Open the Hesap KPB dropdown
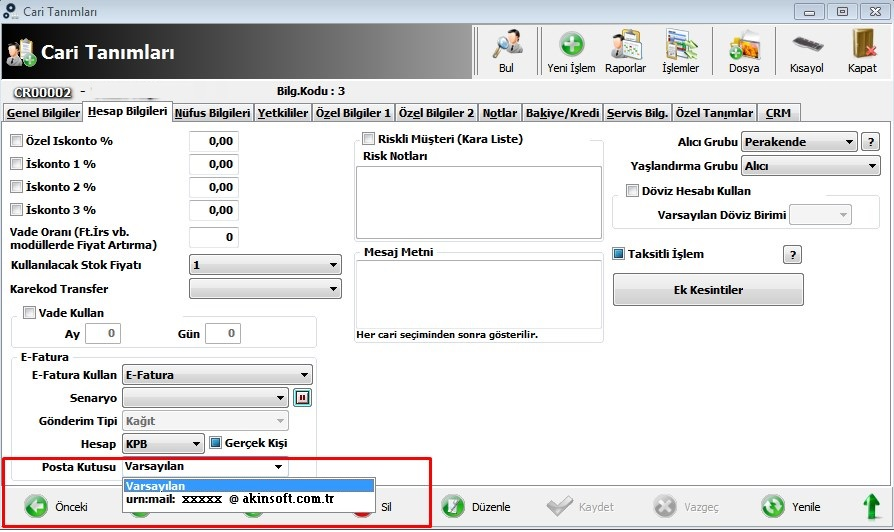 (x=163, y=443)
